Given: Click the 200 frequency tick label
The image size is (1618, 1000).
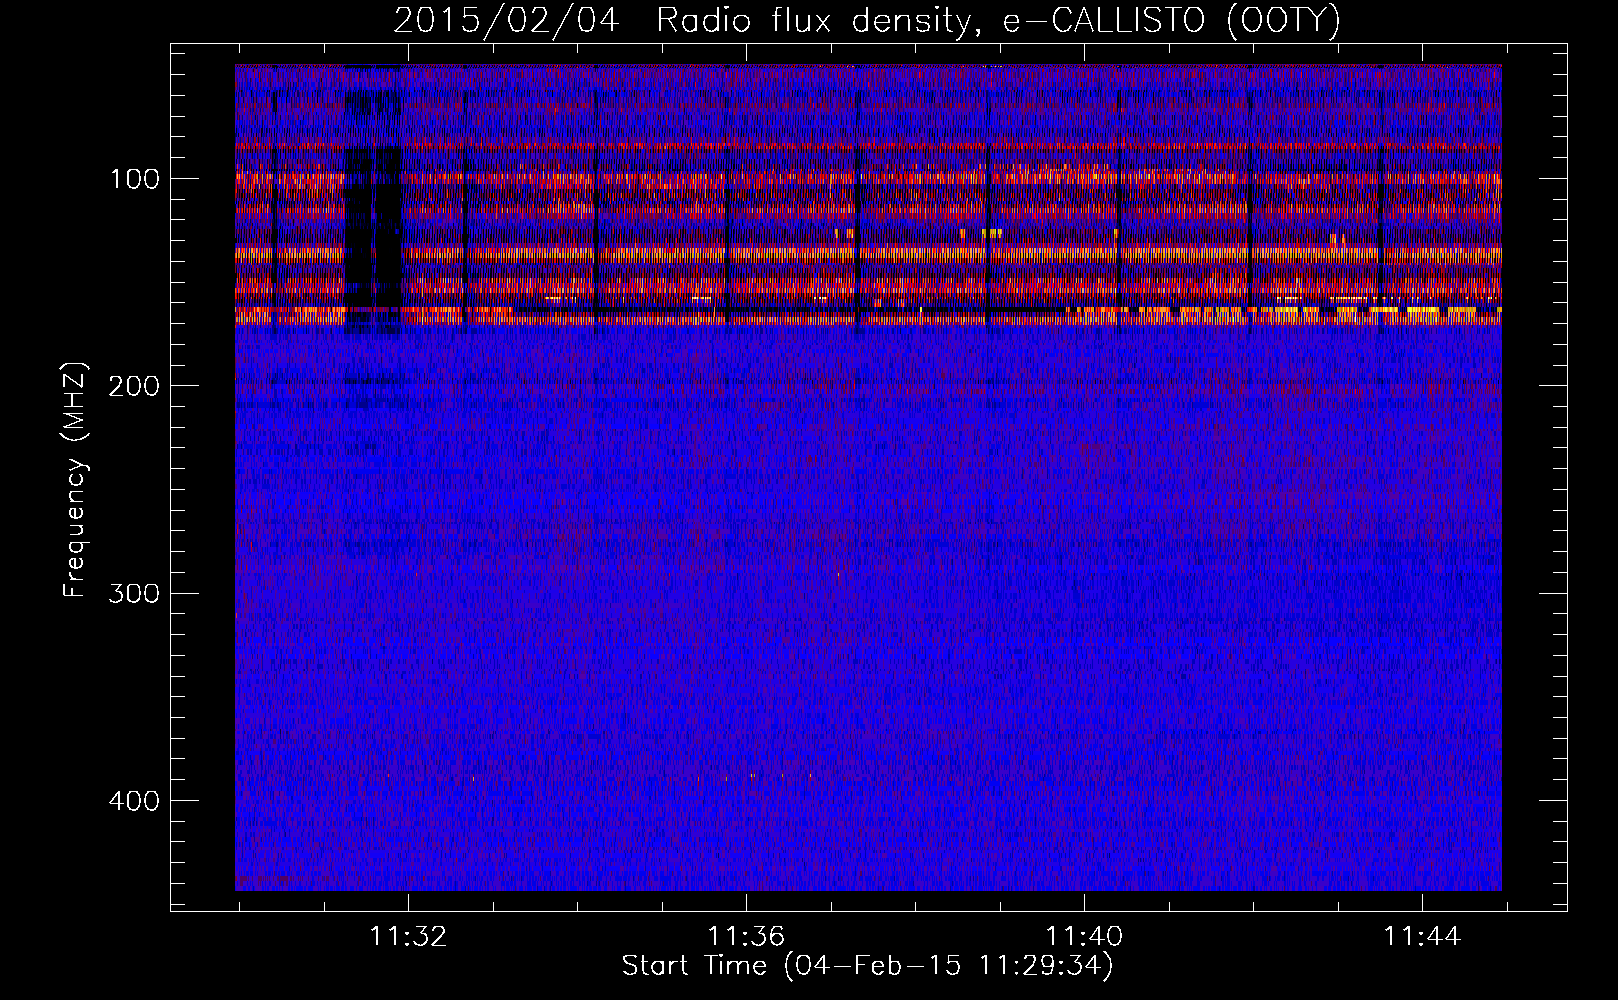Looking at the screenshot, I should click(x=133, y=386).
